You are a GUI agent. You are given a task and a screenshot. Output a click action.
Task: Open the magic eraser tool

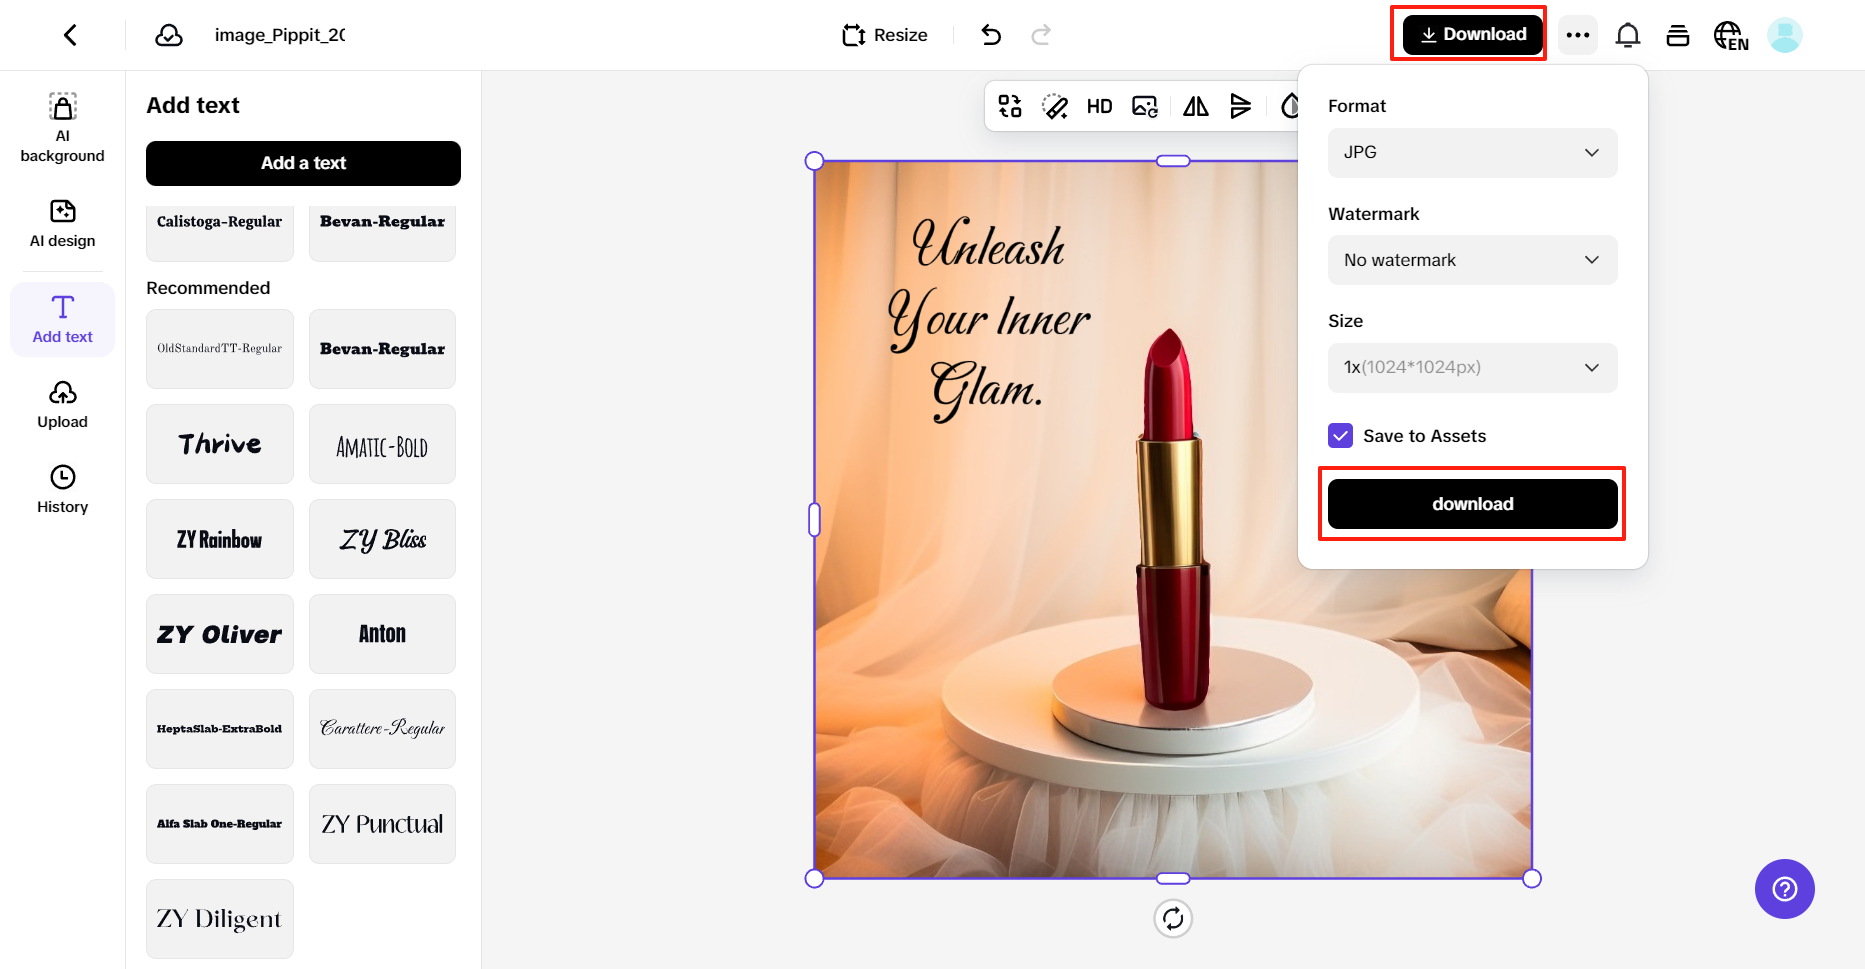[x=1055, y=106]
